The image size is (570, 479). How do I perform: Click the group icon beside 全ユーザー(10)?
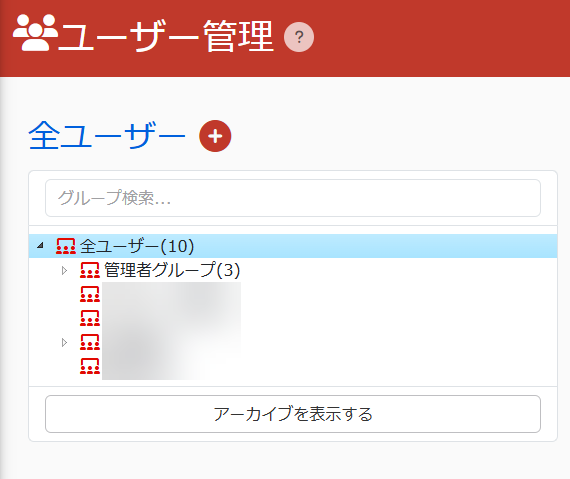pos(66,246)
